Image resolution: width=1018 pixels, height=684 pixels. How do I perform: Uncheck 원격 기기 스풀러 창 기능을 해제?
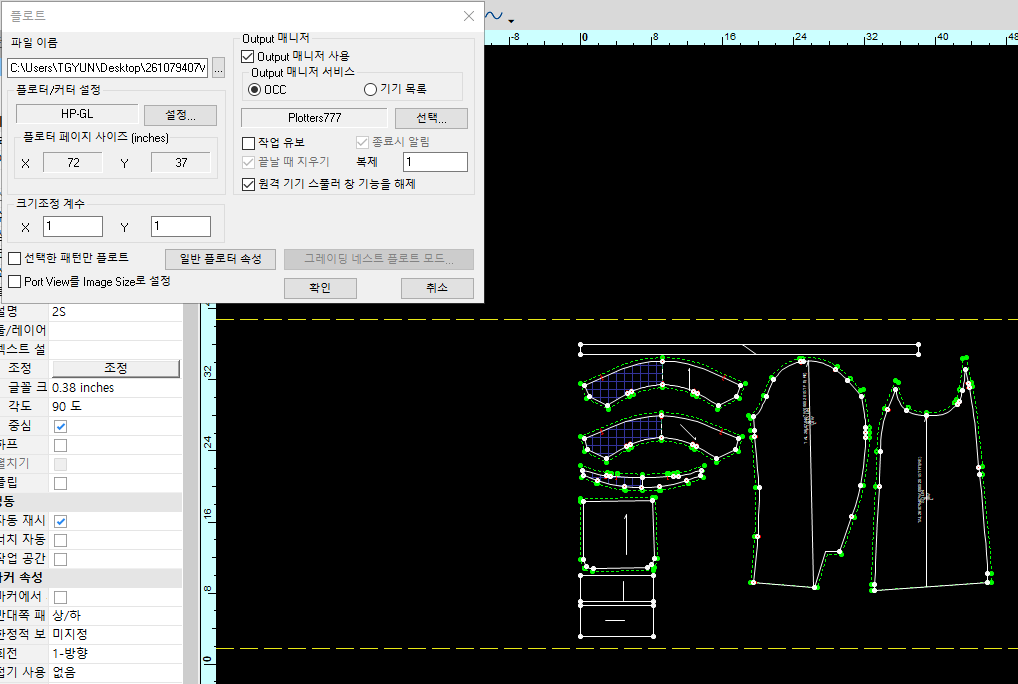click(249, 184)
